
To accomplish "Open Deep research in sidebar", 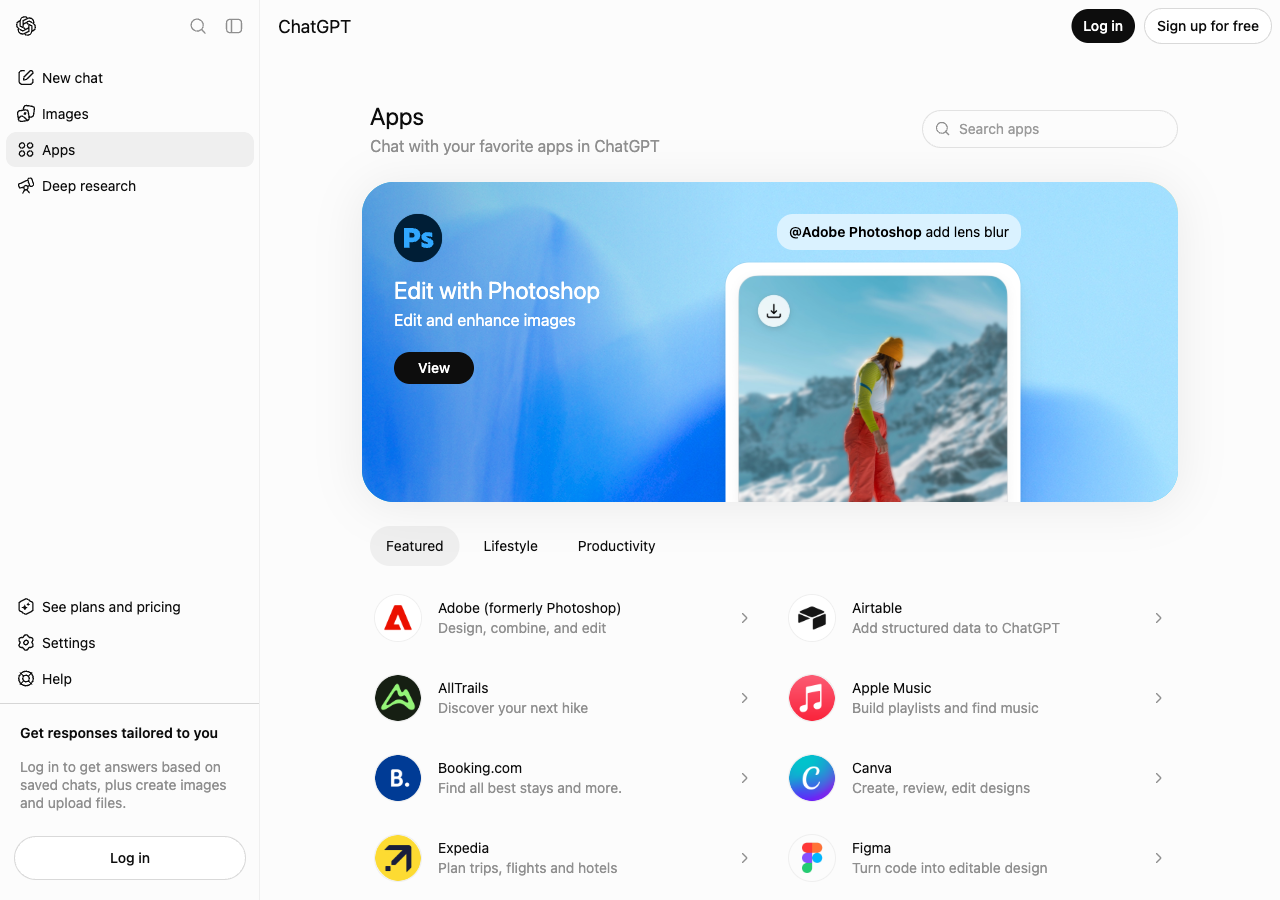I will (130, 186).
